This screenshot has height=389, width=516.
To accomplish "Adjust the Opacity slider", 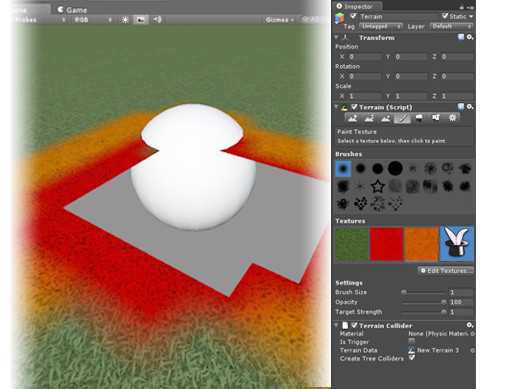I will coord(423,302).
